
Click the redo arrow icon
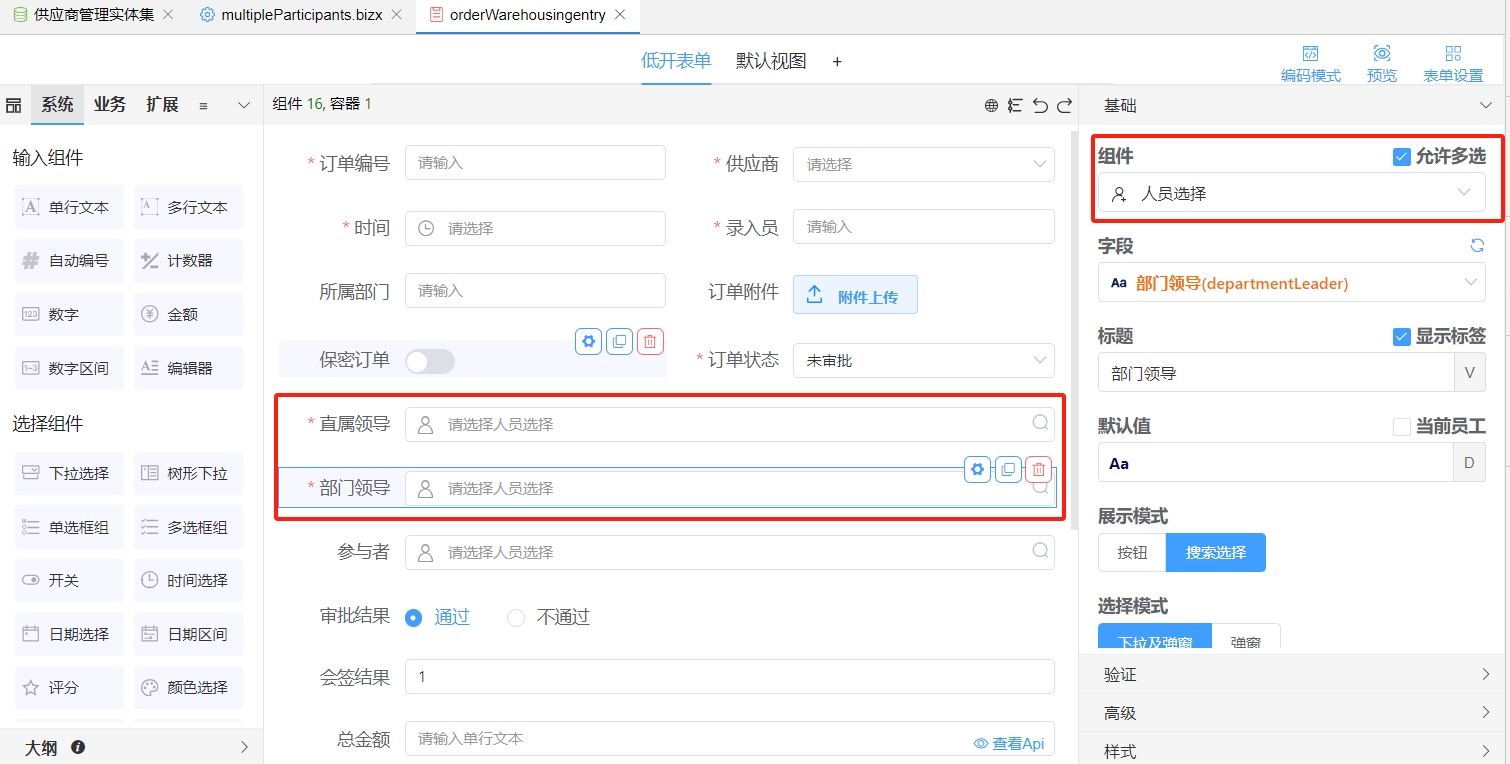pos(1064,105)
